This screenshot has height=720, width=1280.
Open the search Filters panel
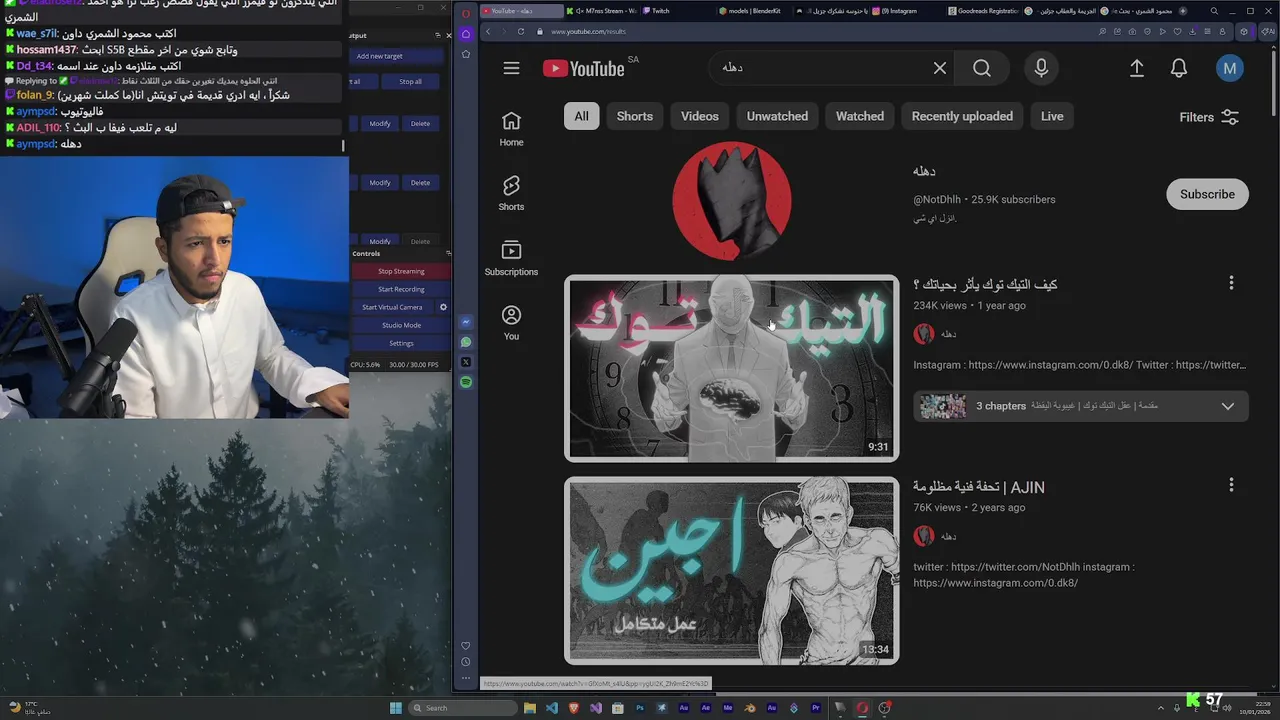point(1209,117)
